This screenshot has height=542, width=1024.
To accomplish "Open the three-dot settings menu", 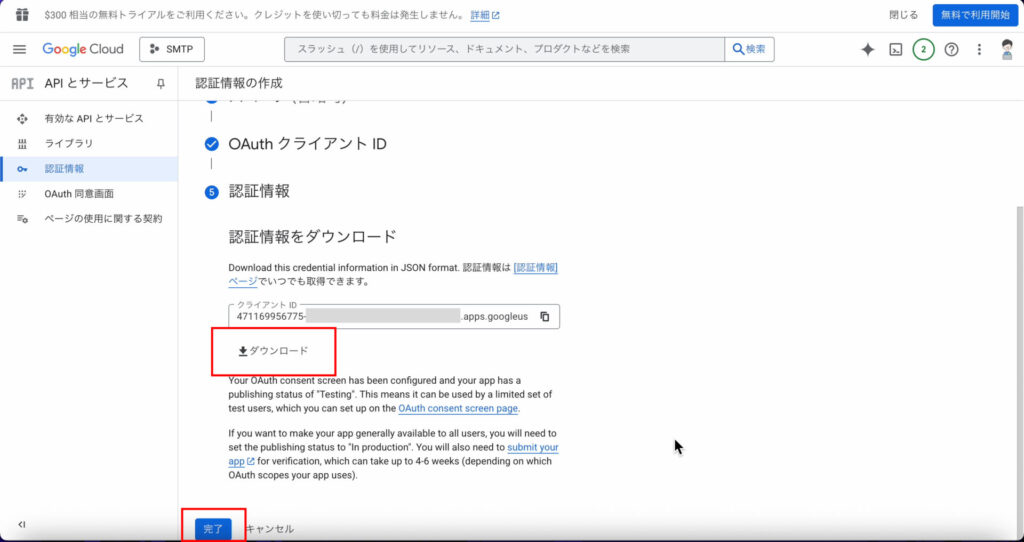I will [x=979, y=50].
